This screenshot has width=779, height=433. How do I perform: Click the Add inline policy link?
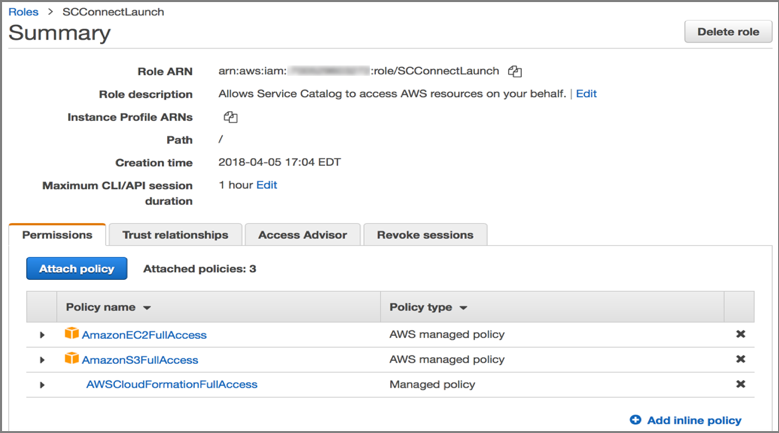[694, 421]
